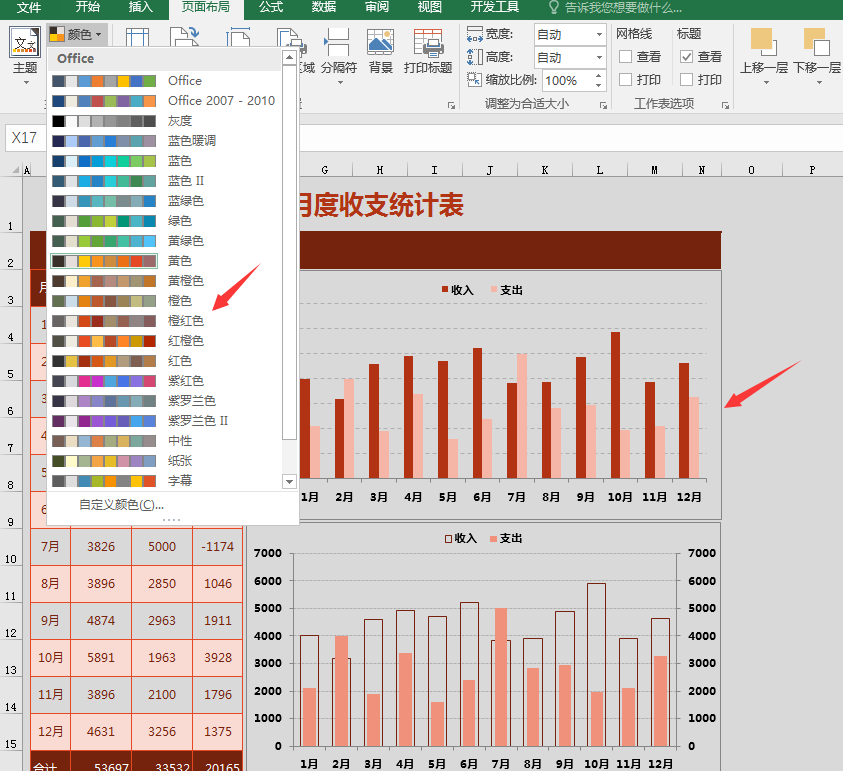Select the 橙红色 color scheme
The image size is (843, 771).
coord(165,320)
